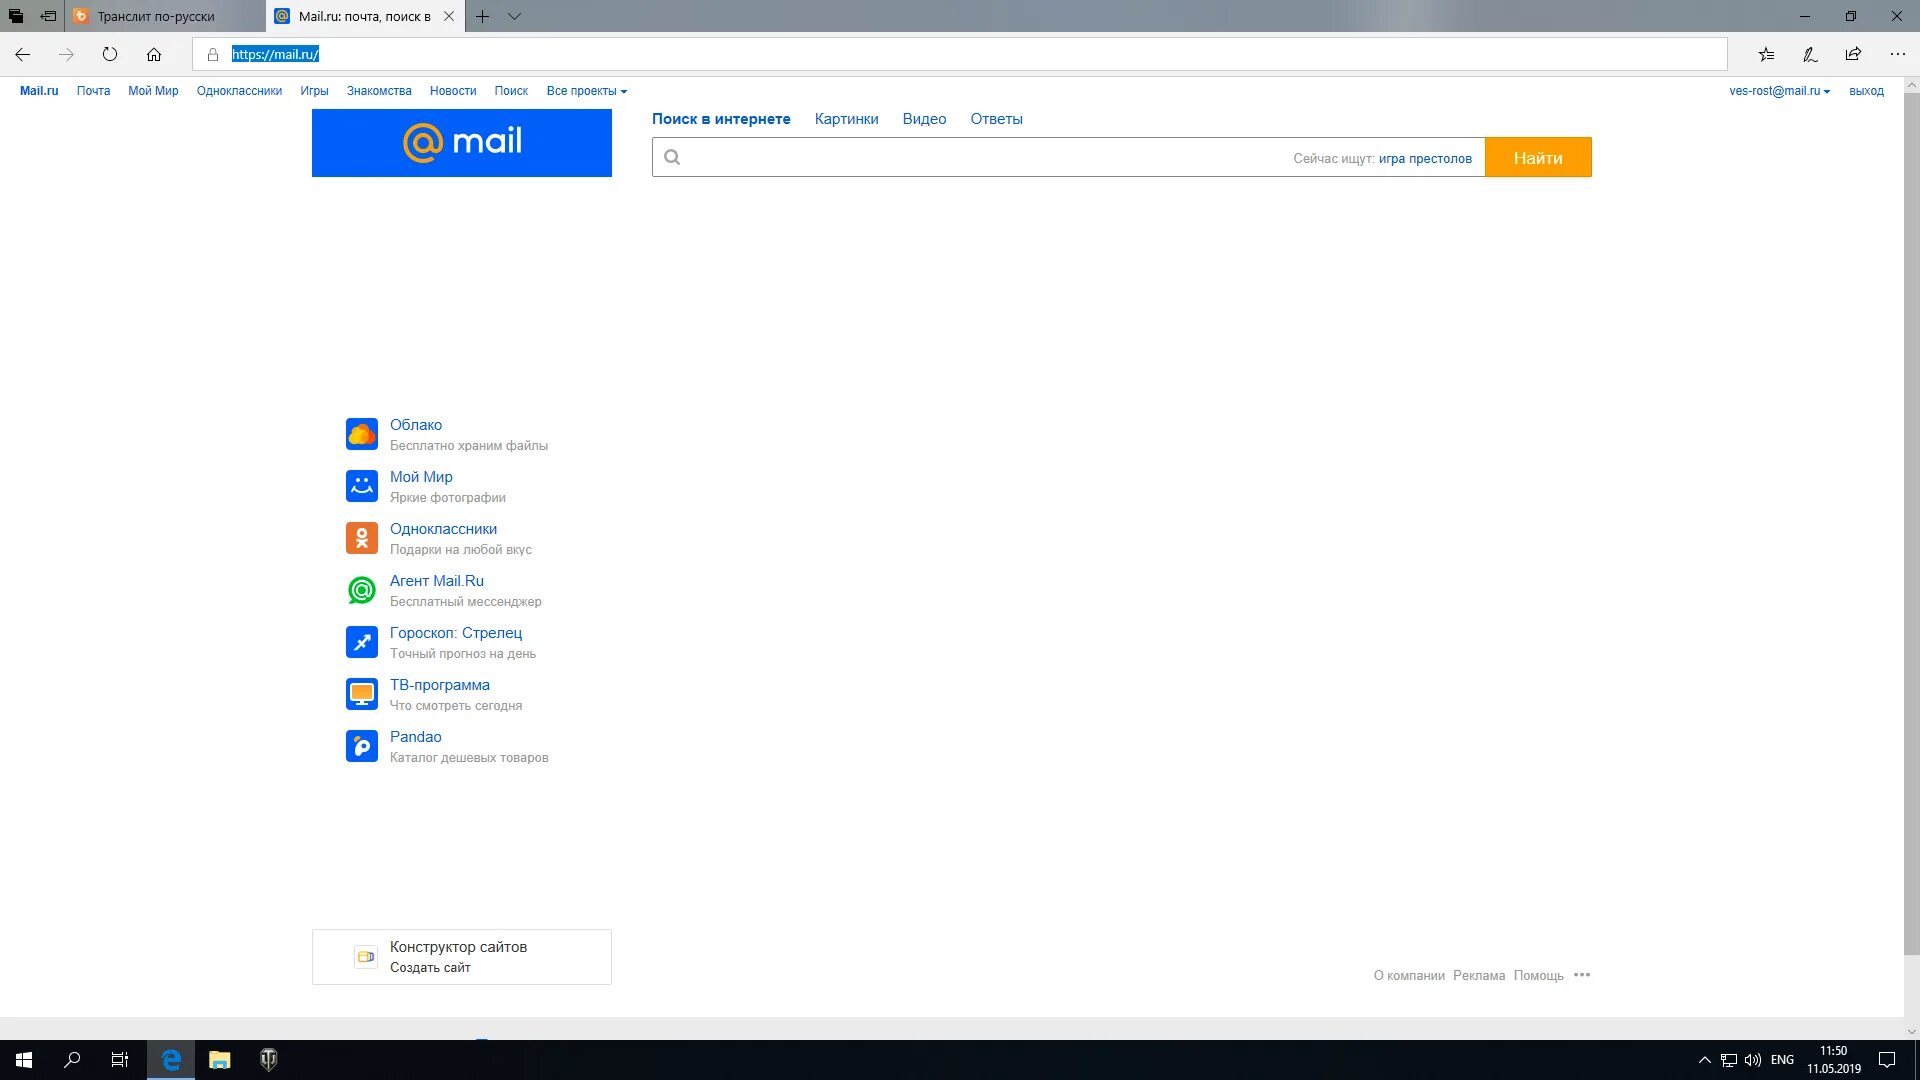
Task: Go back with browser back arrow
Action: [x=23, y=54]
